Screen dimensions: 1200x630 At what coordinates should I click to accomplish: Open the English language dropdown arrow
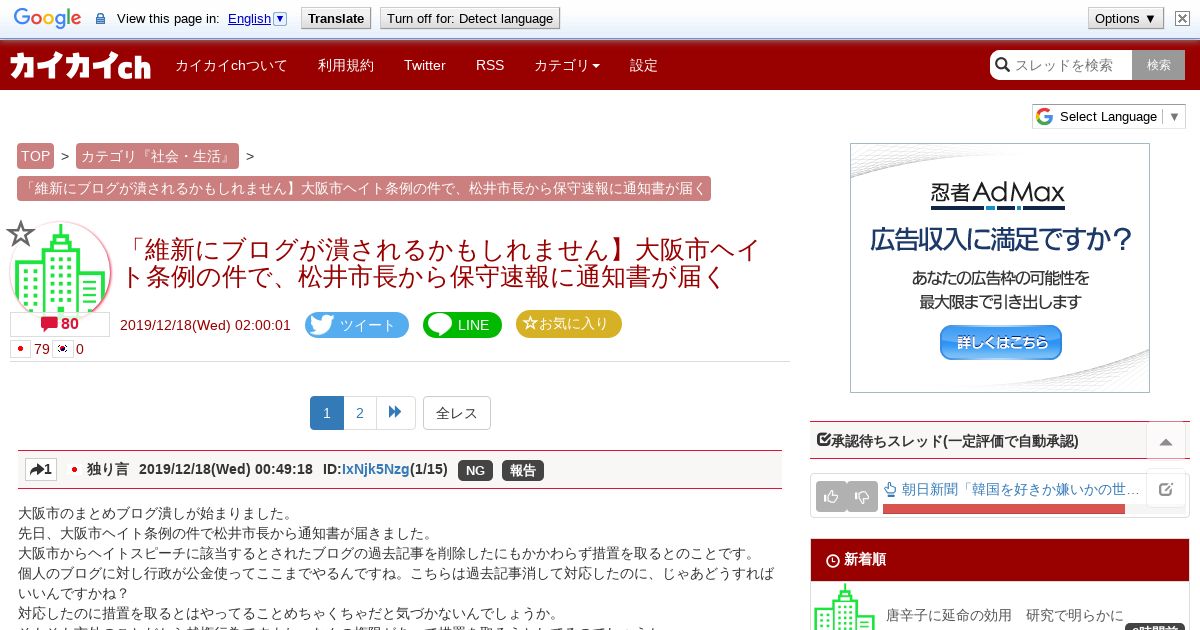tap(280, 18)
